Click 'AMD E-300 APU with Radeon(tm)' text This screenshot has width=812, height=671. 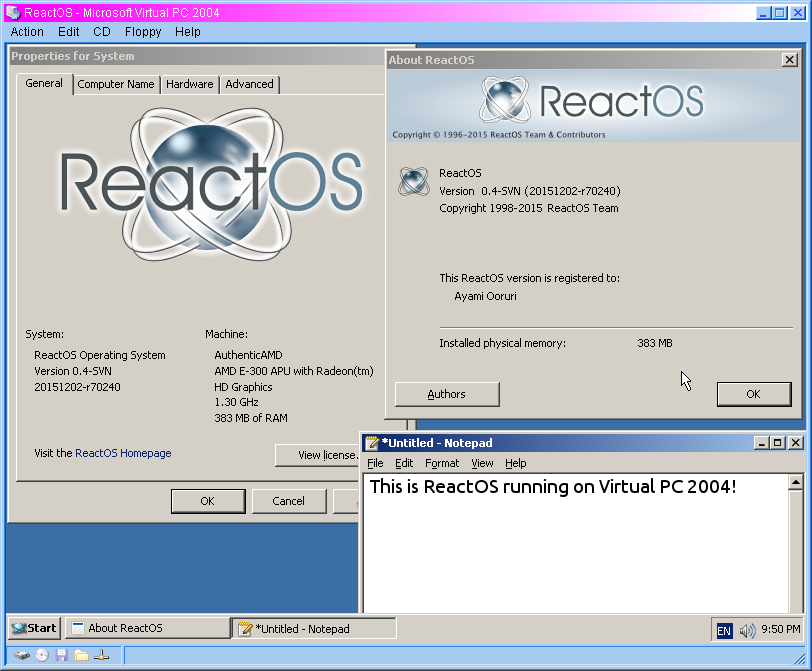click(x=294, y=371)
